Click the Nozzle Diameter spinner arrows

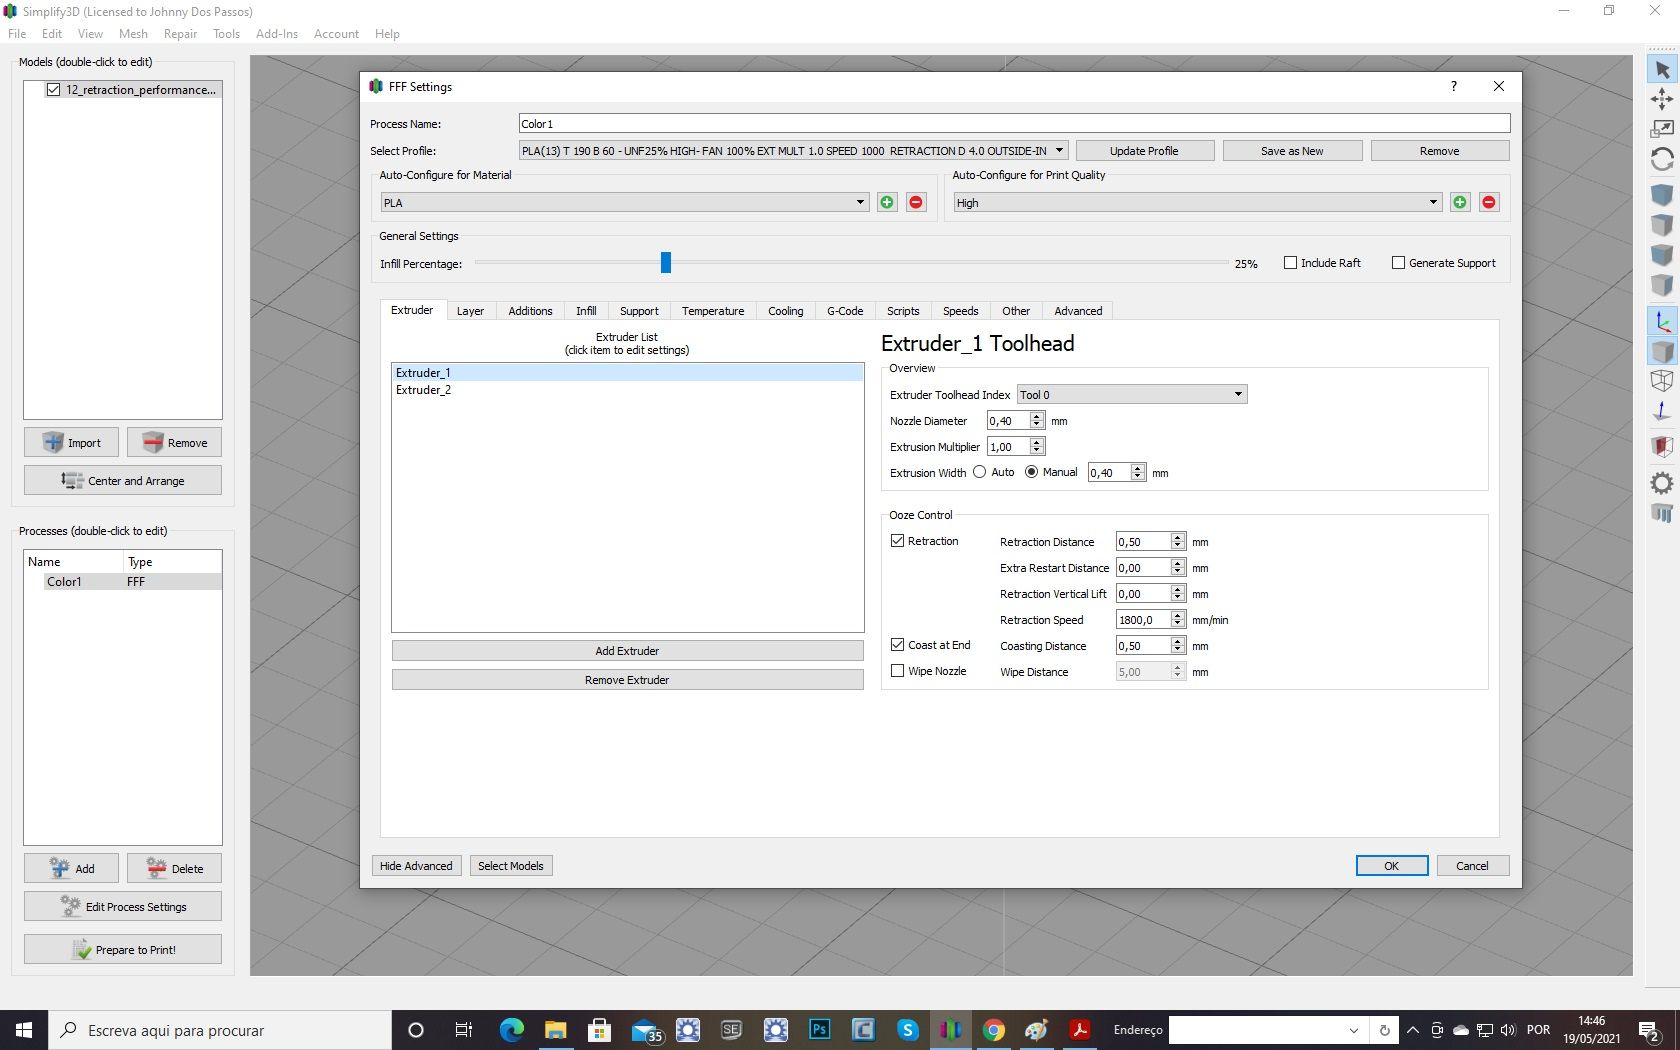(1037, 421)
